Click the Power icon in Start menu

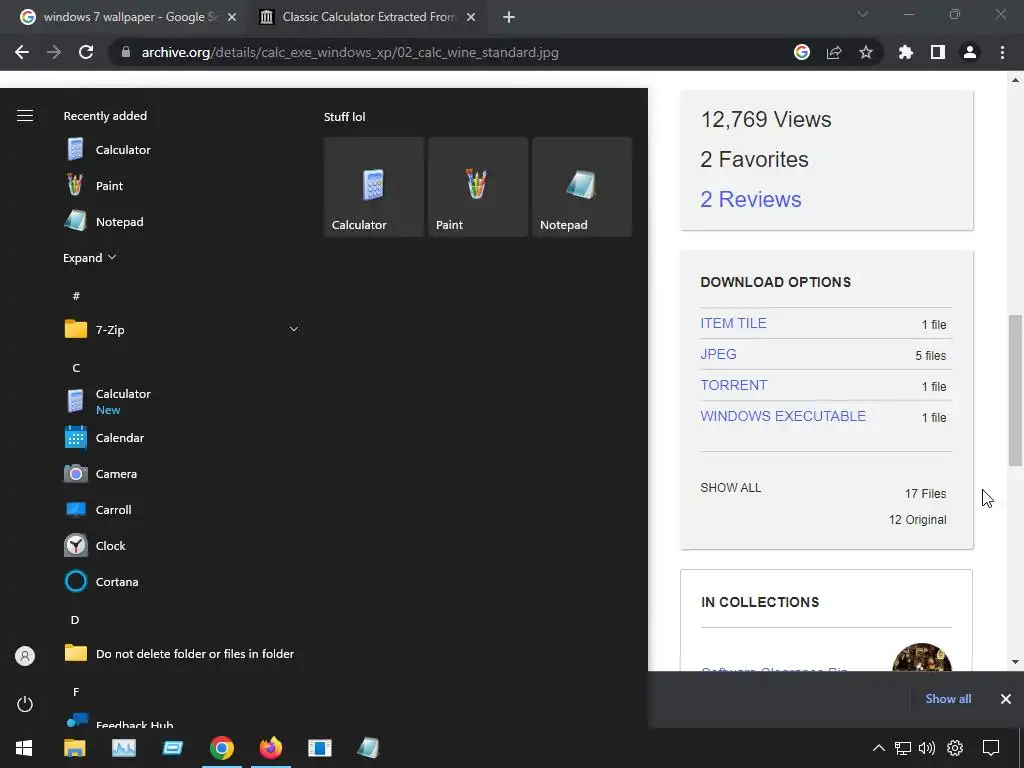pyautogui.click(x=25, y=704)
